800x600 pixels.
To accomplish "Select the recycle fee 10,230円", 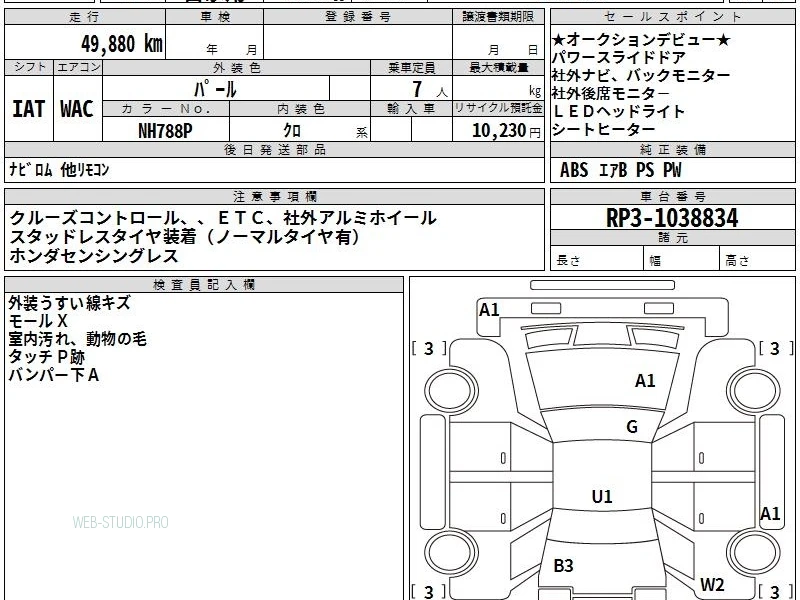I will click(x=506, y=131).
